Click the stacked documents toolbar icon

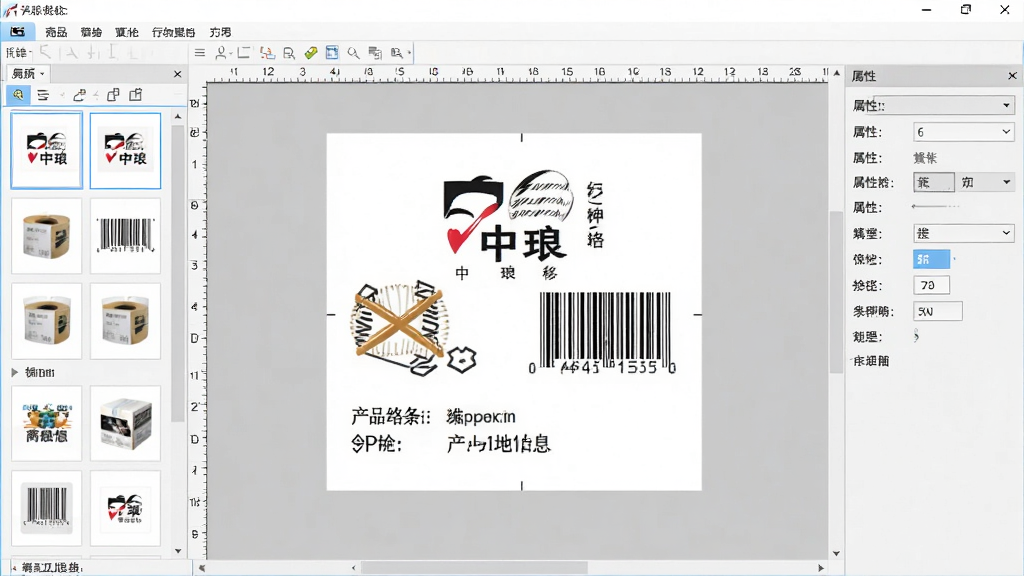(x=375, y=53)
